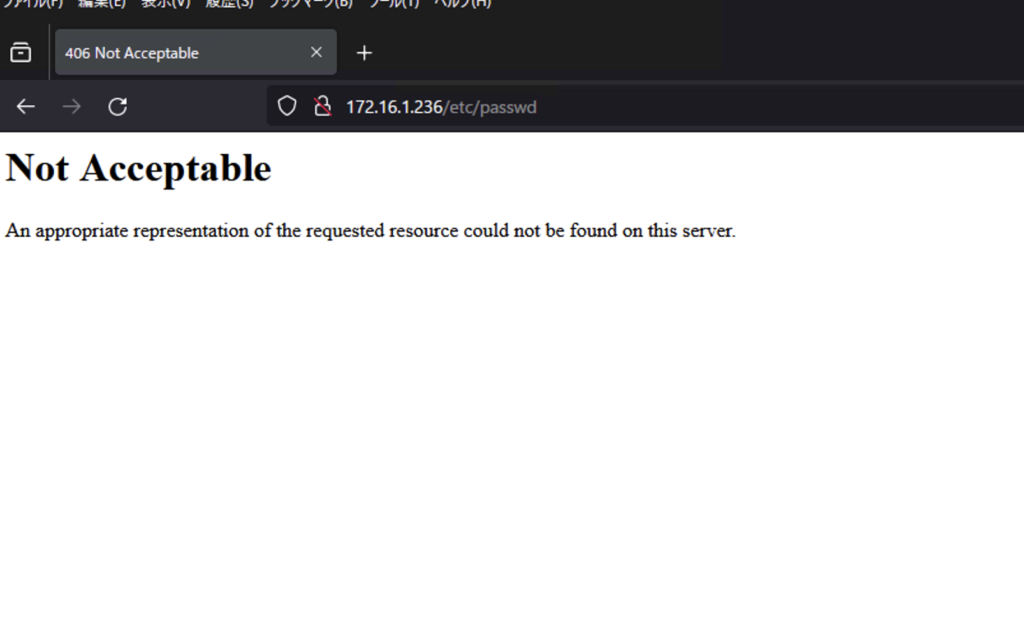Click the "Not Acceptable" page heading
Viewport: 1024px width, 630px height.
point(138,168)
